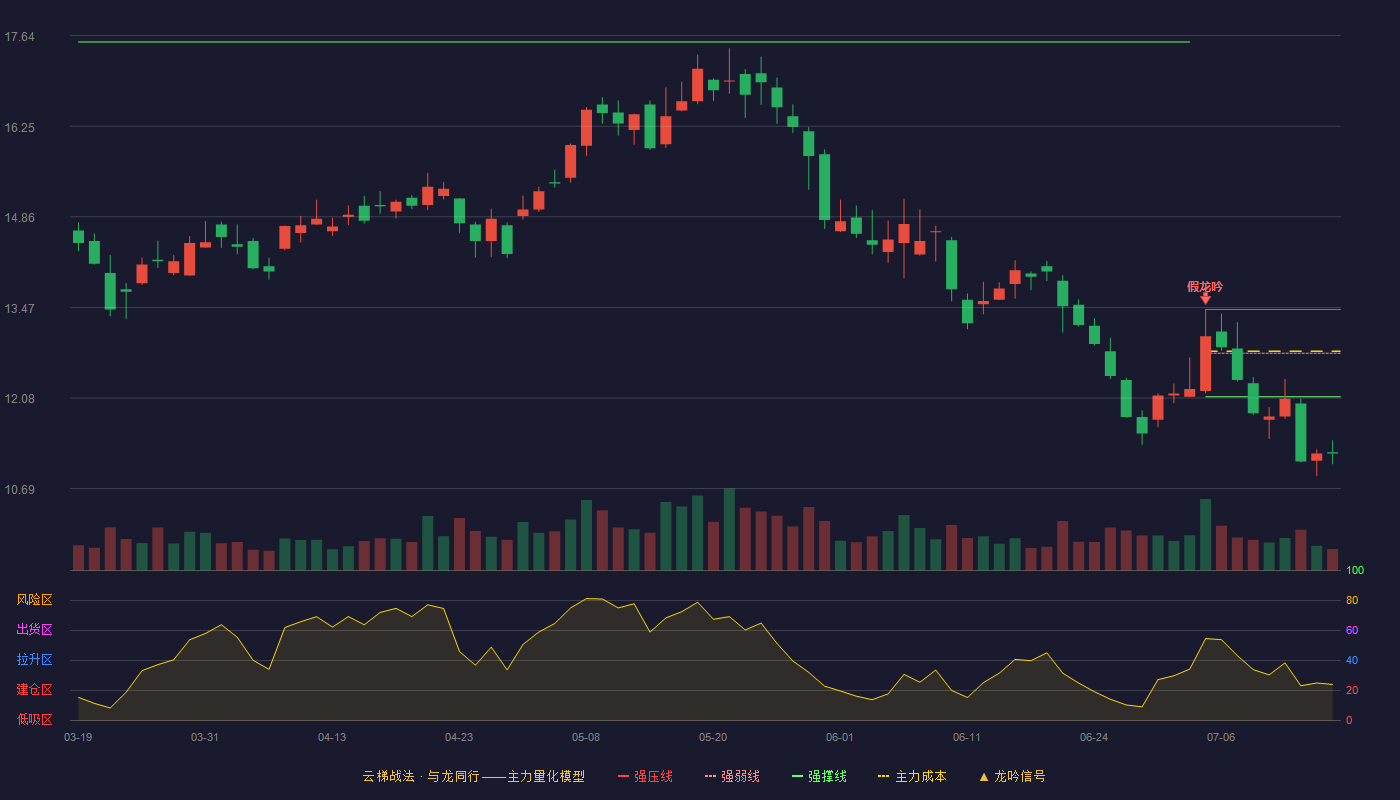Select the 拉升区 zone label
Image resolution: width=1400 pixels, height=800 pixels.
pyautogui.click(x=34, y=660)
